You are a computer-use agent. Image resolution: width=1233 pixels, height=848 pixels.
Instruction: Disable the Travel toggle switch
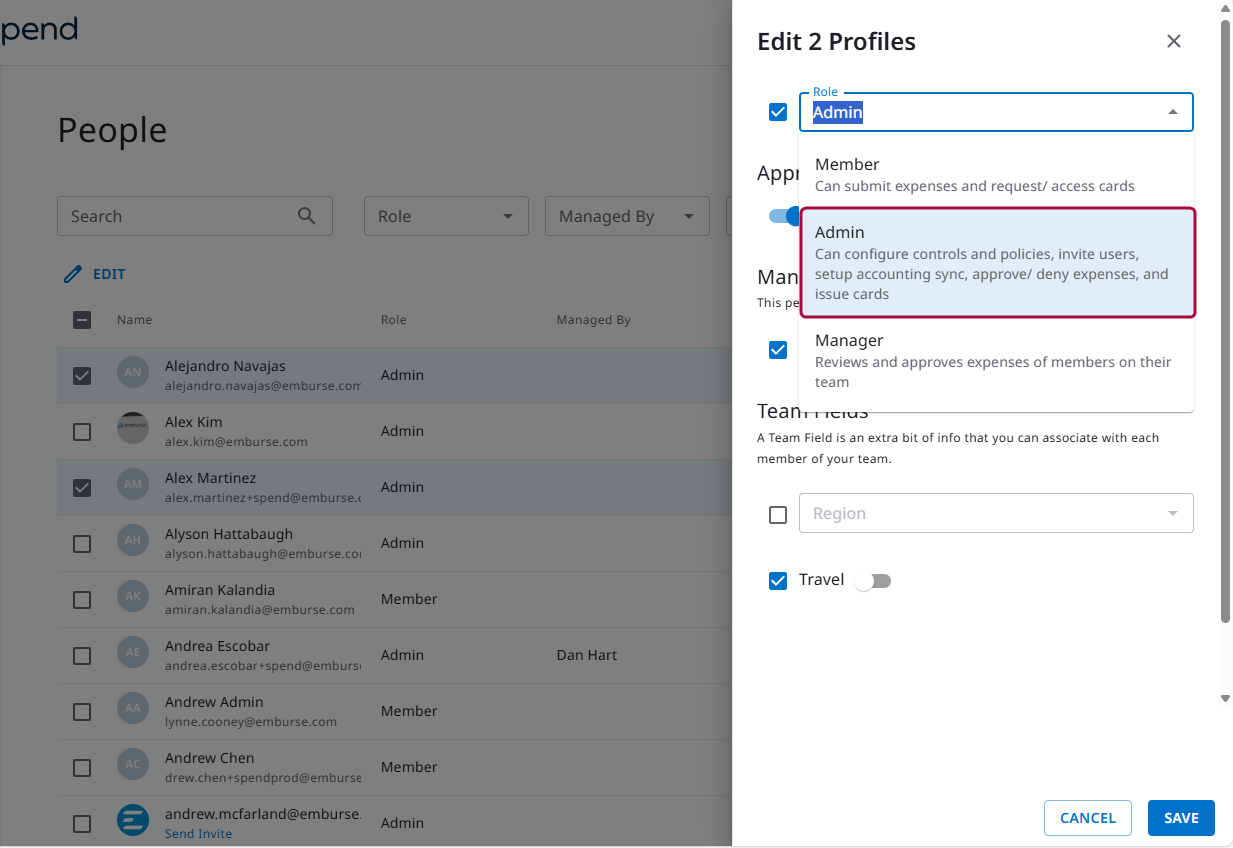[872, 580]
